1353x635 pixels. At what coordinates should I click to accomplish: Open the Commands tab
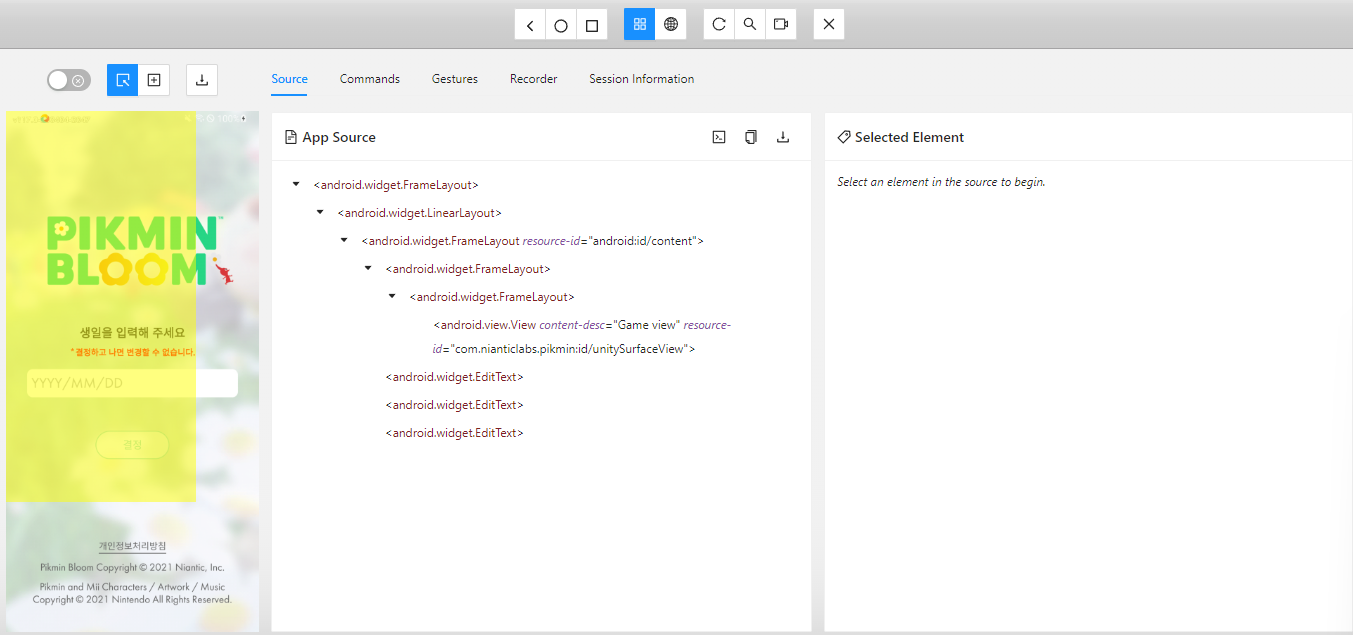pos(370,79)
